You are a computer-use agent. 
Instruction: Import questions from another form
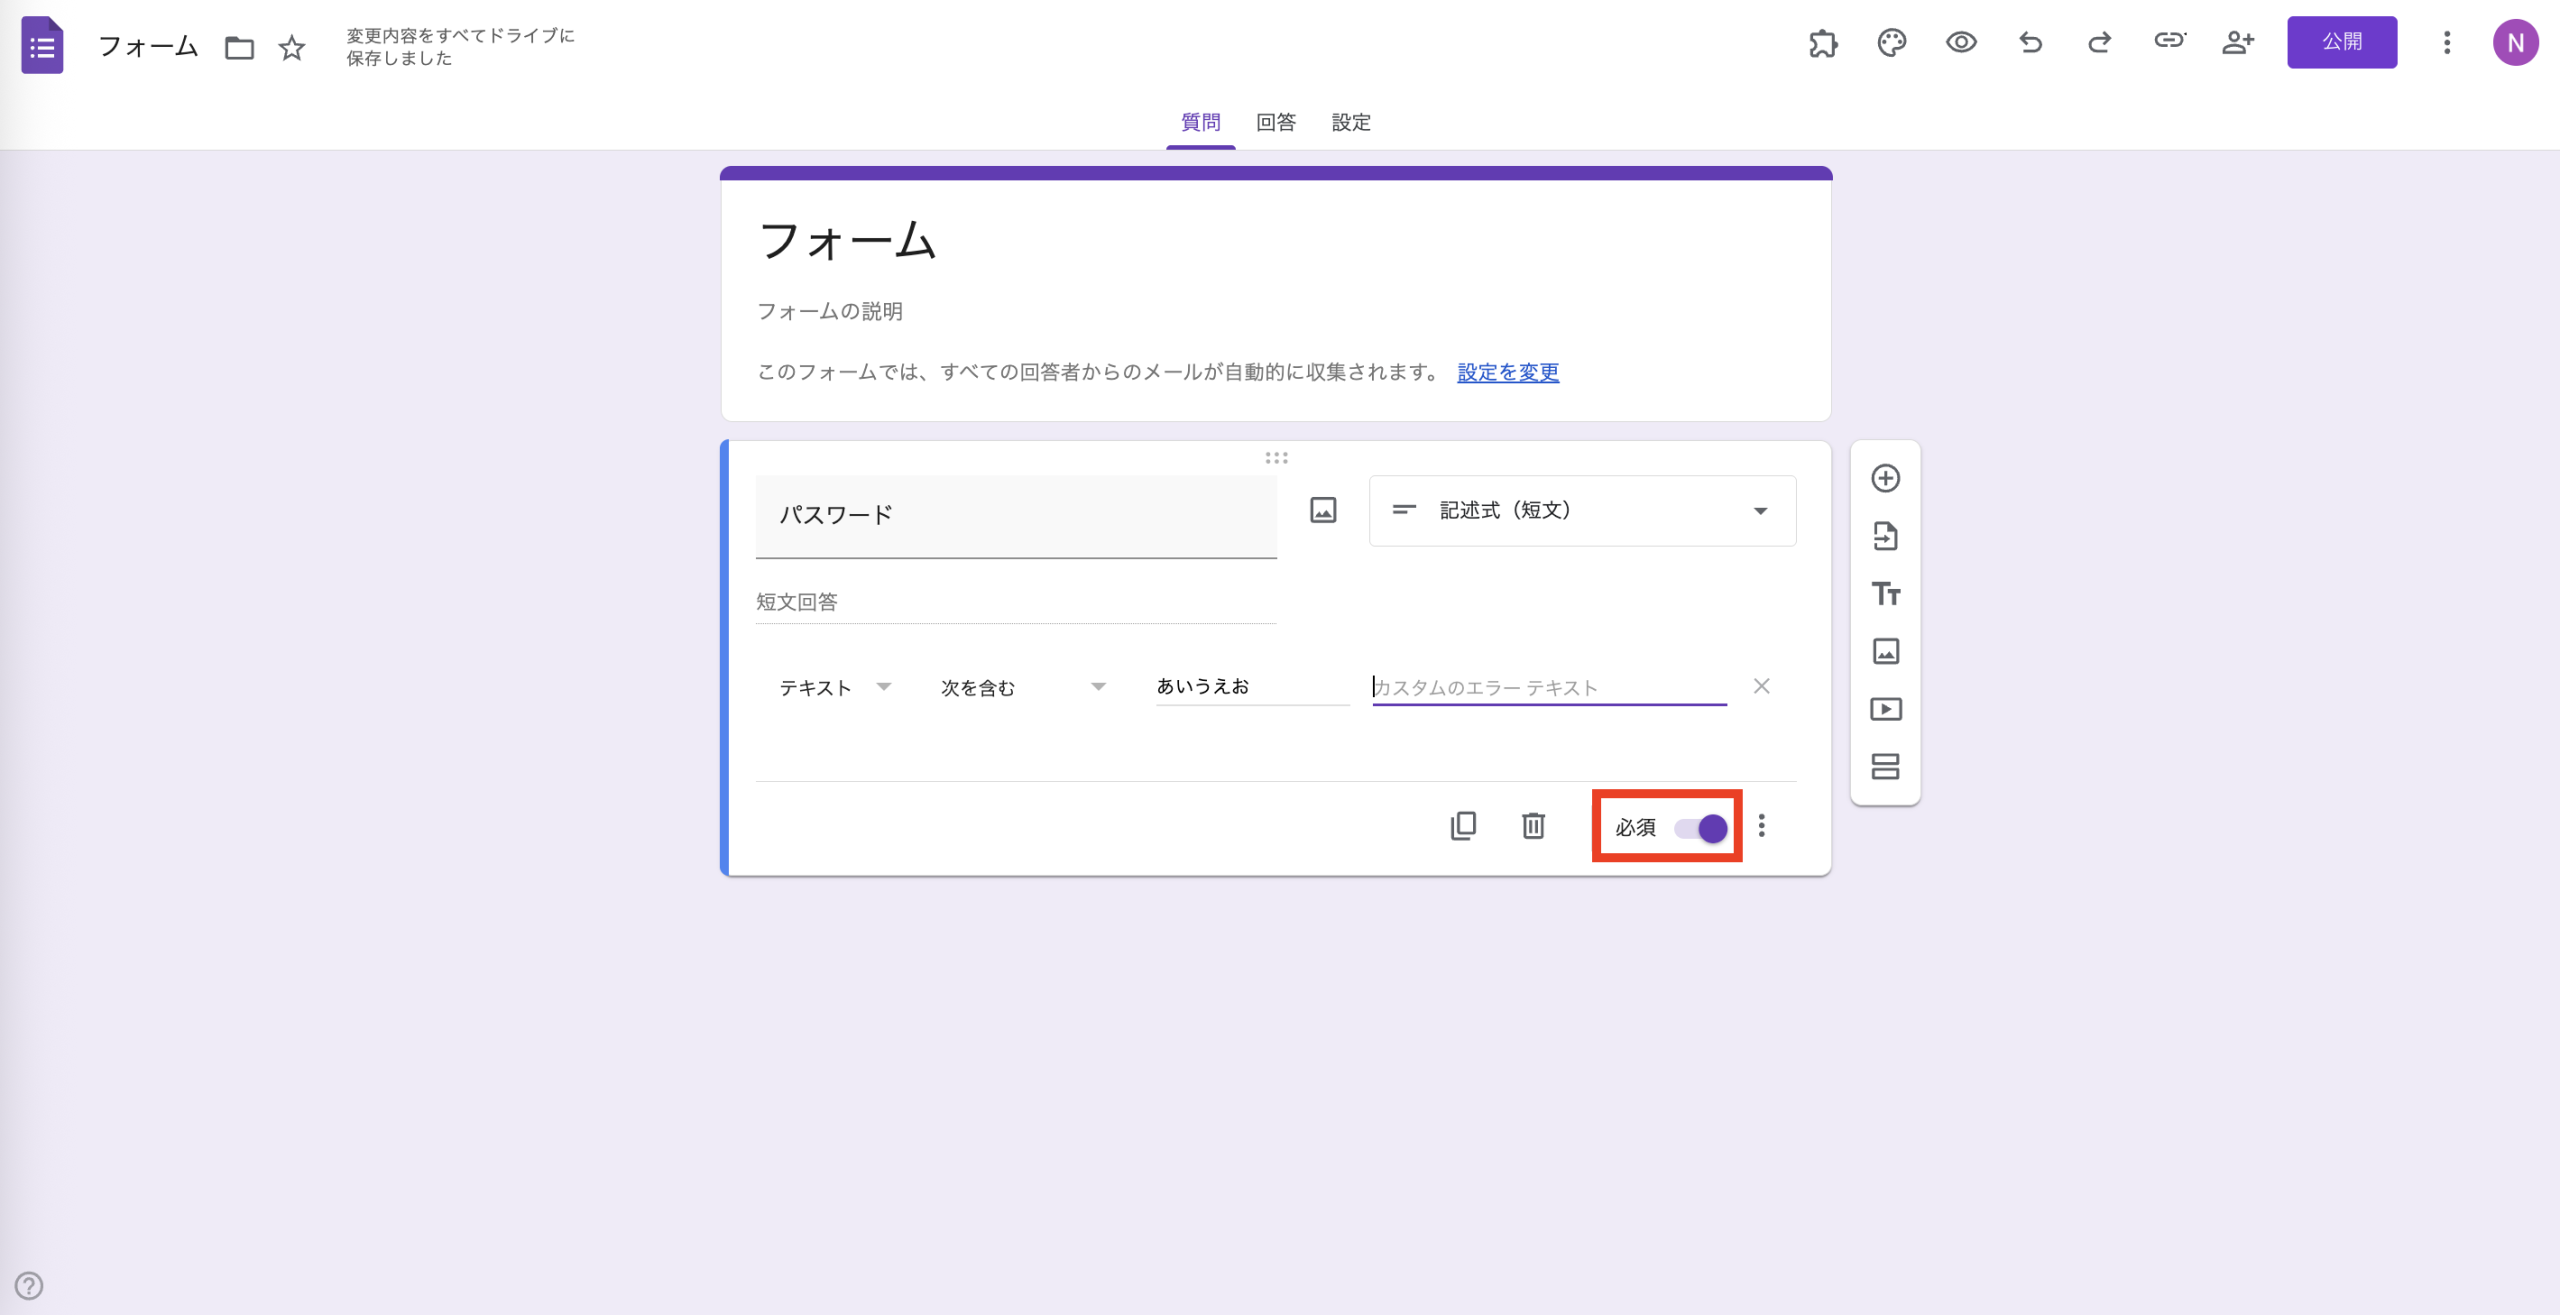(x=1886, y=536)
